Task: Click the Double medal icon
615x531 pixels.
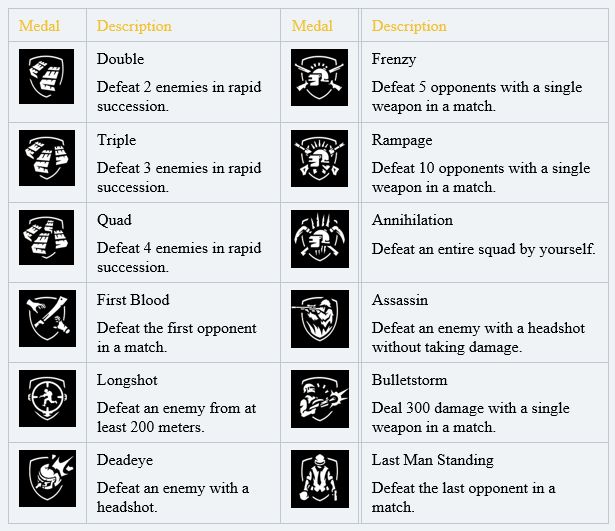Action: pyautogui.click(x=47, y=78)
